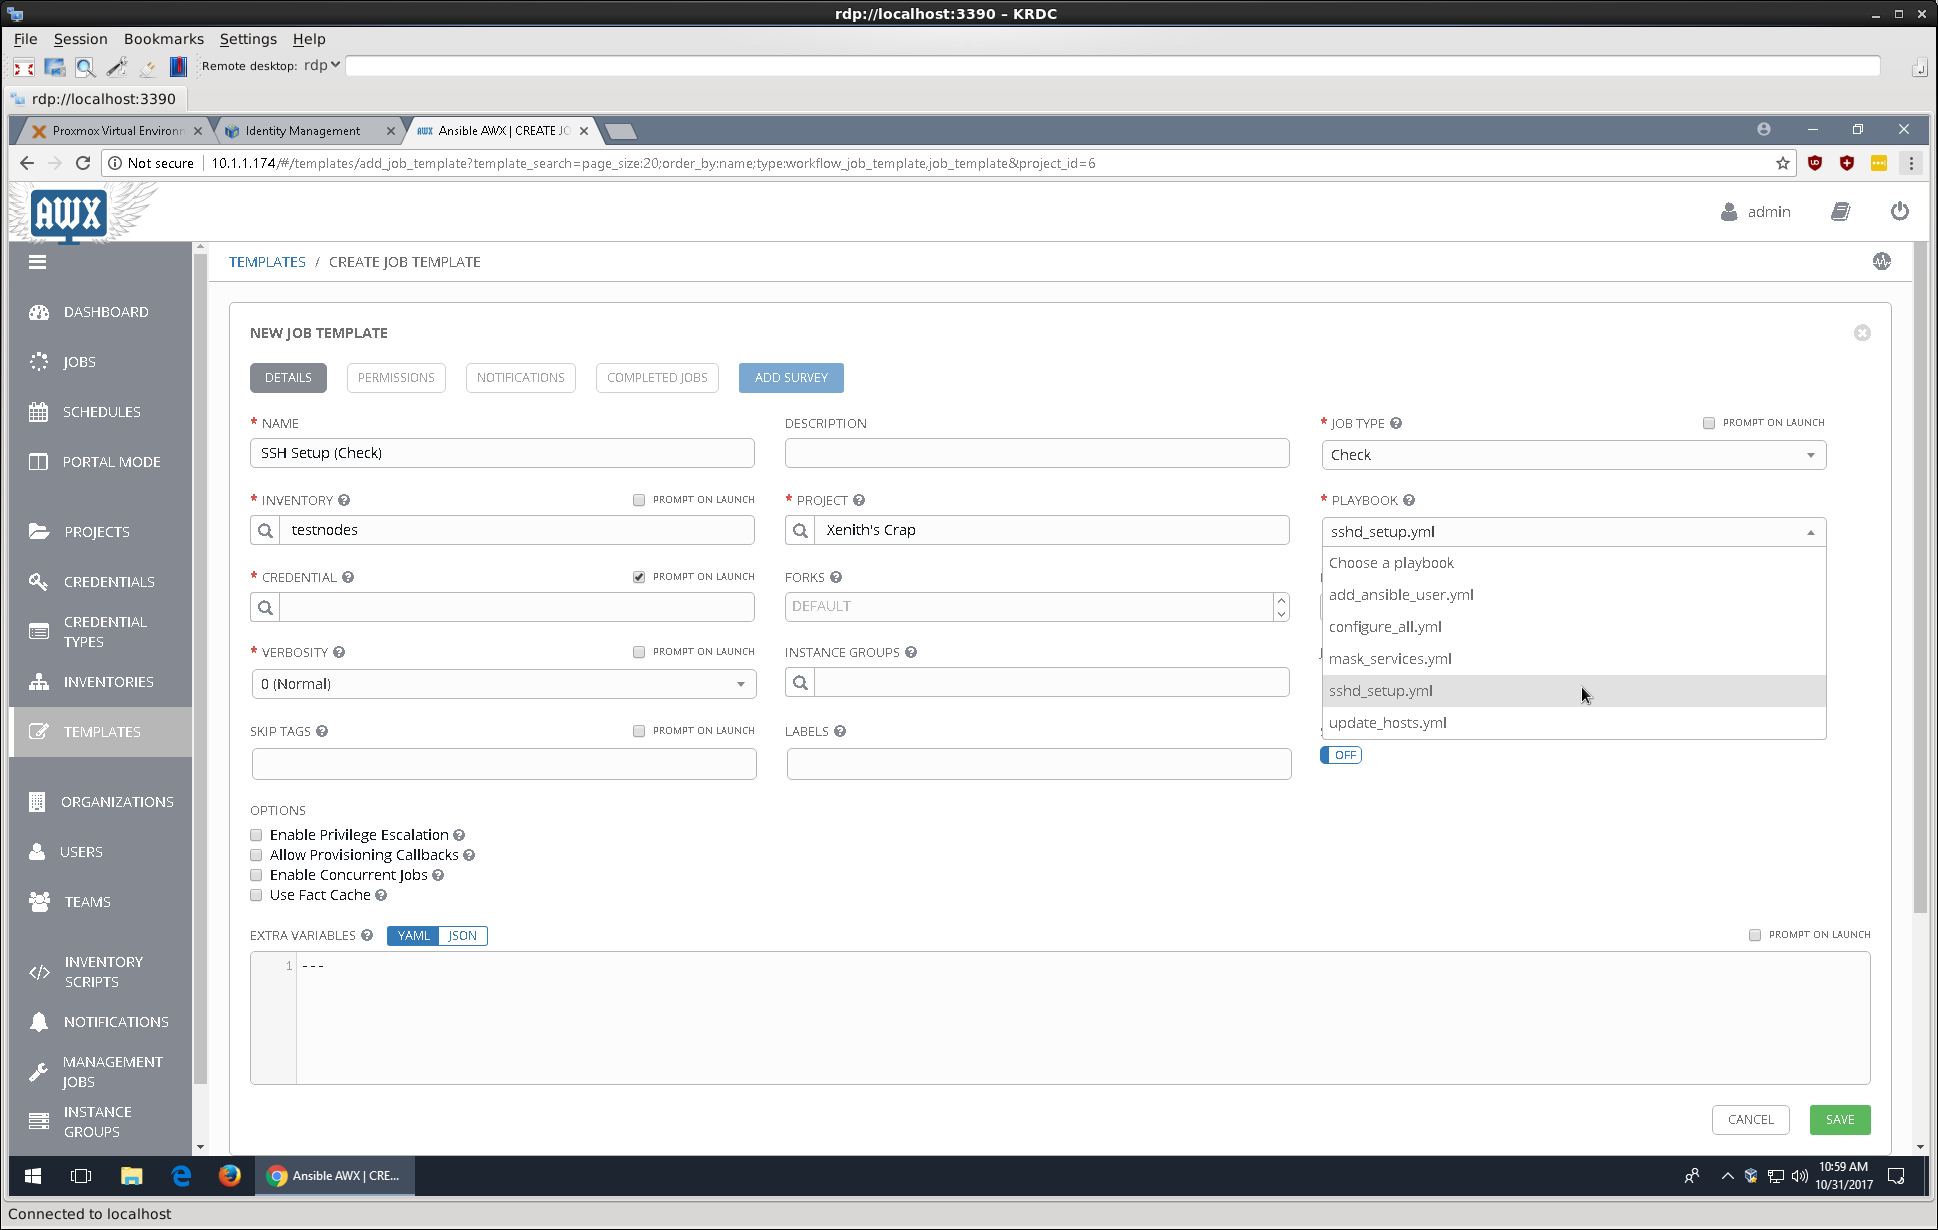
Task: Open the documentation book icon
Action: (x=1840, y=212)
